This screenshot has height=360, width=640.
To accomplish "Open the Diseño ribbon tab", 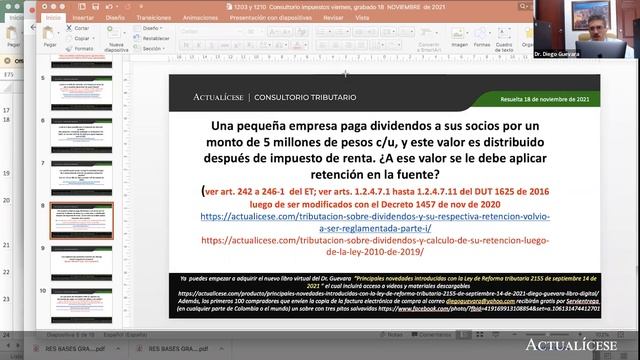I will (x=115, y=18).
